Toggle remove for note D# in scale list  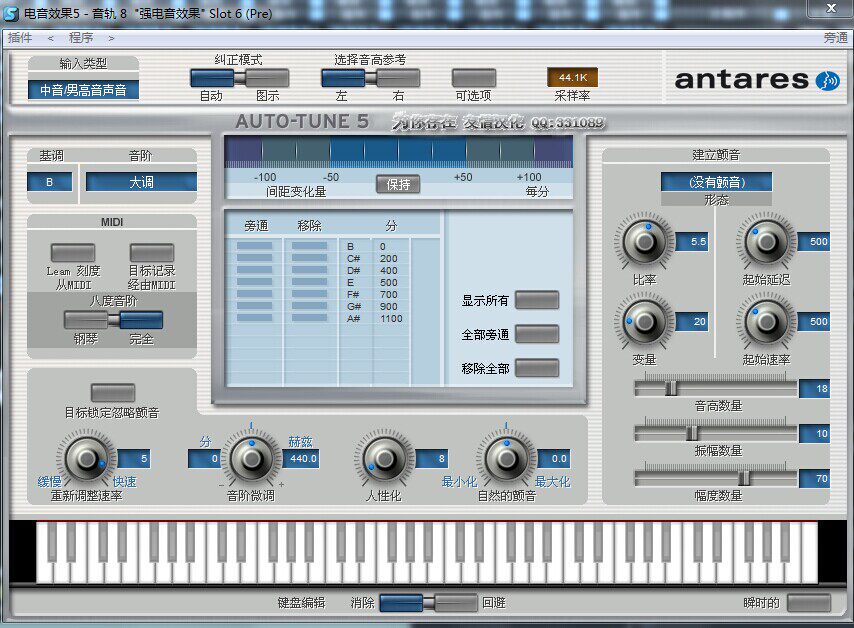[x=309, y=270]
